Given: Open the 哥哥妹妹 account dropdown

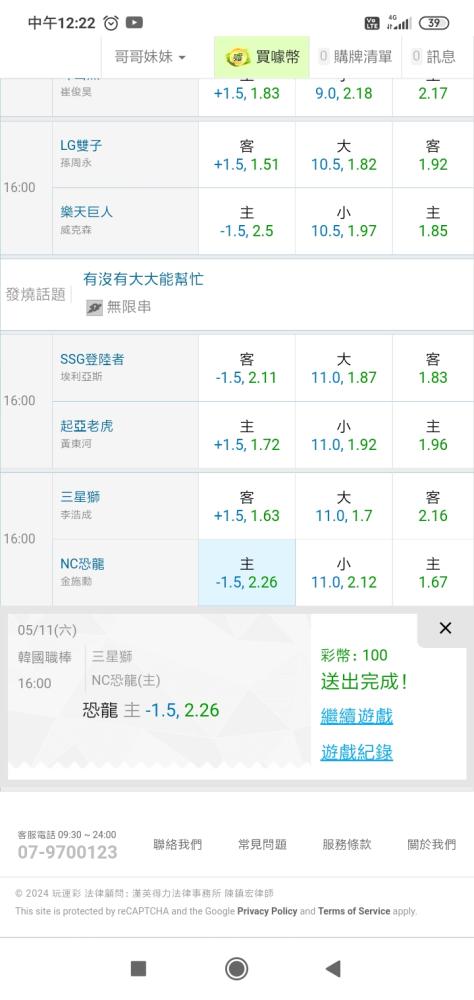Looking at the screenshot, I should coord(150,57).
